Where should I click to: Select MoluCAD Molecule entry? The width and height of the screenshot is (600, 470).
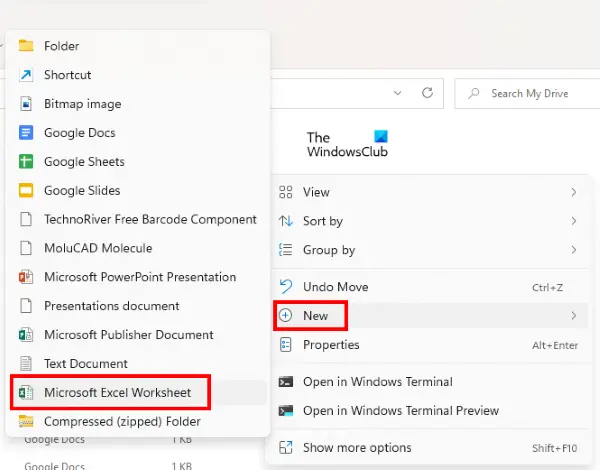[138, 248]
